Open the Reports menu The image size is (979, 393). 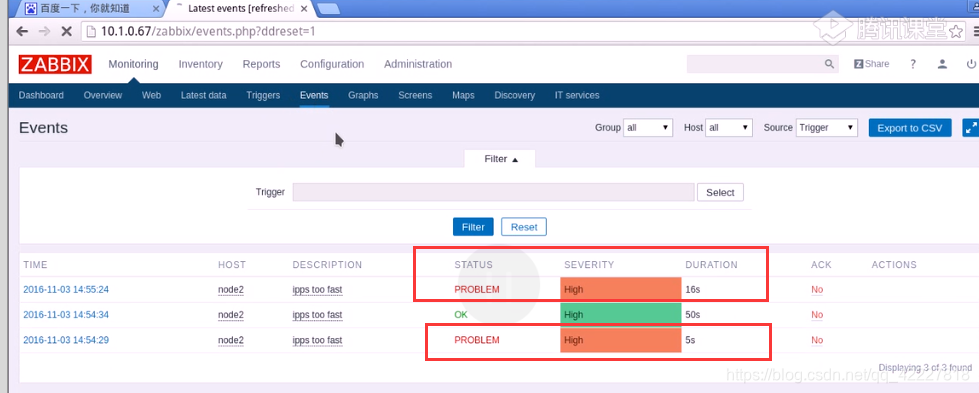(261, 64)
